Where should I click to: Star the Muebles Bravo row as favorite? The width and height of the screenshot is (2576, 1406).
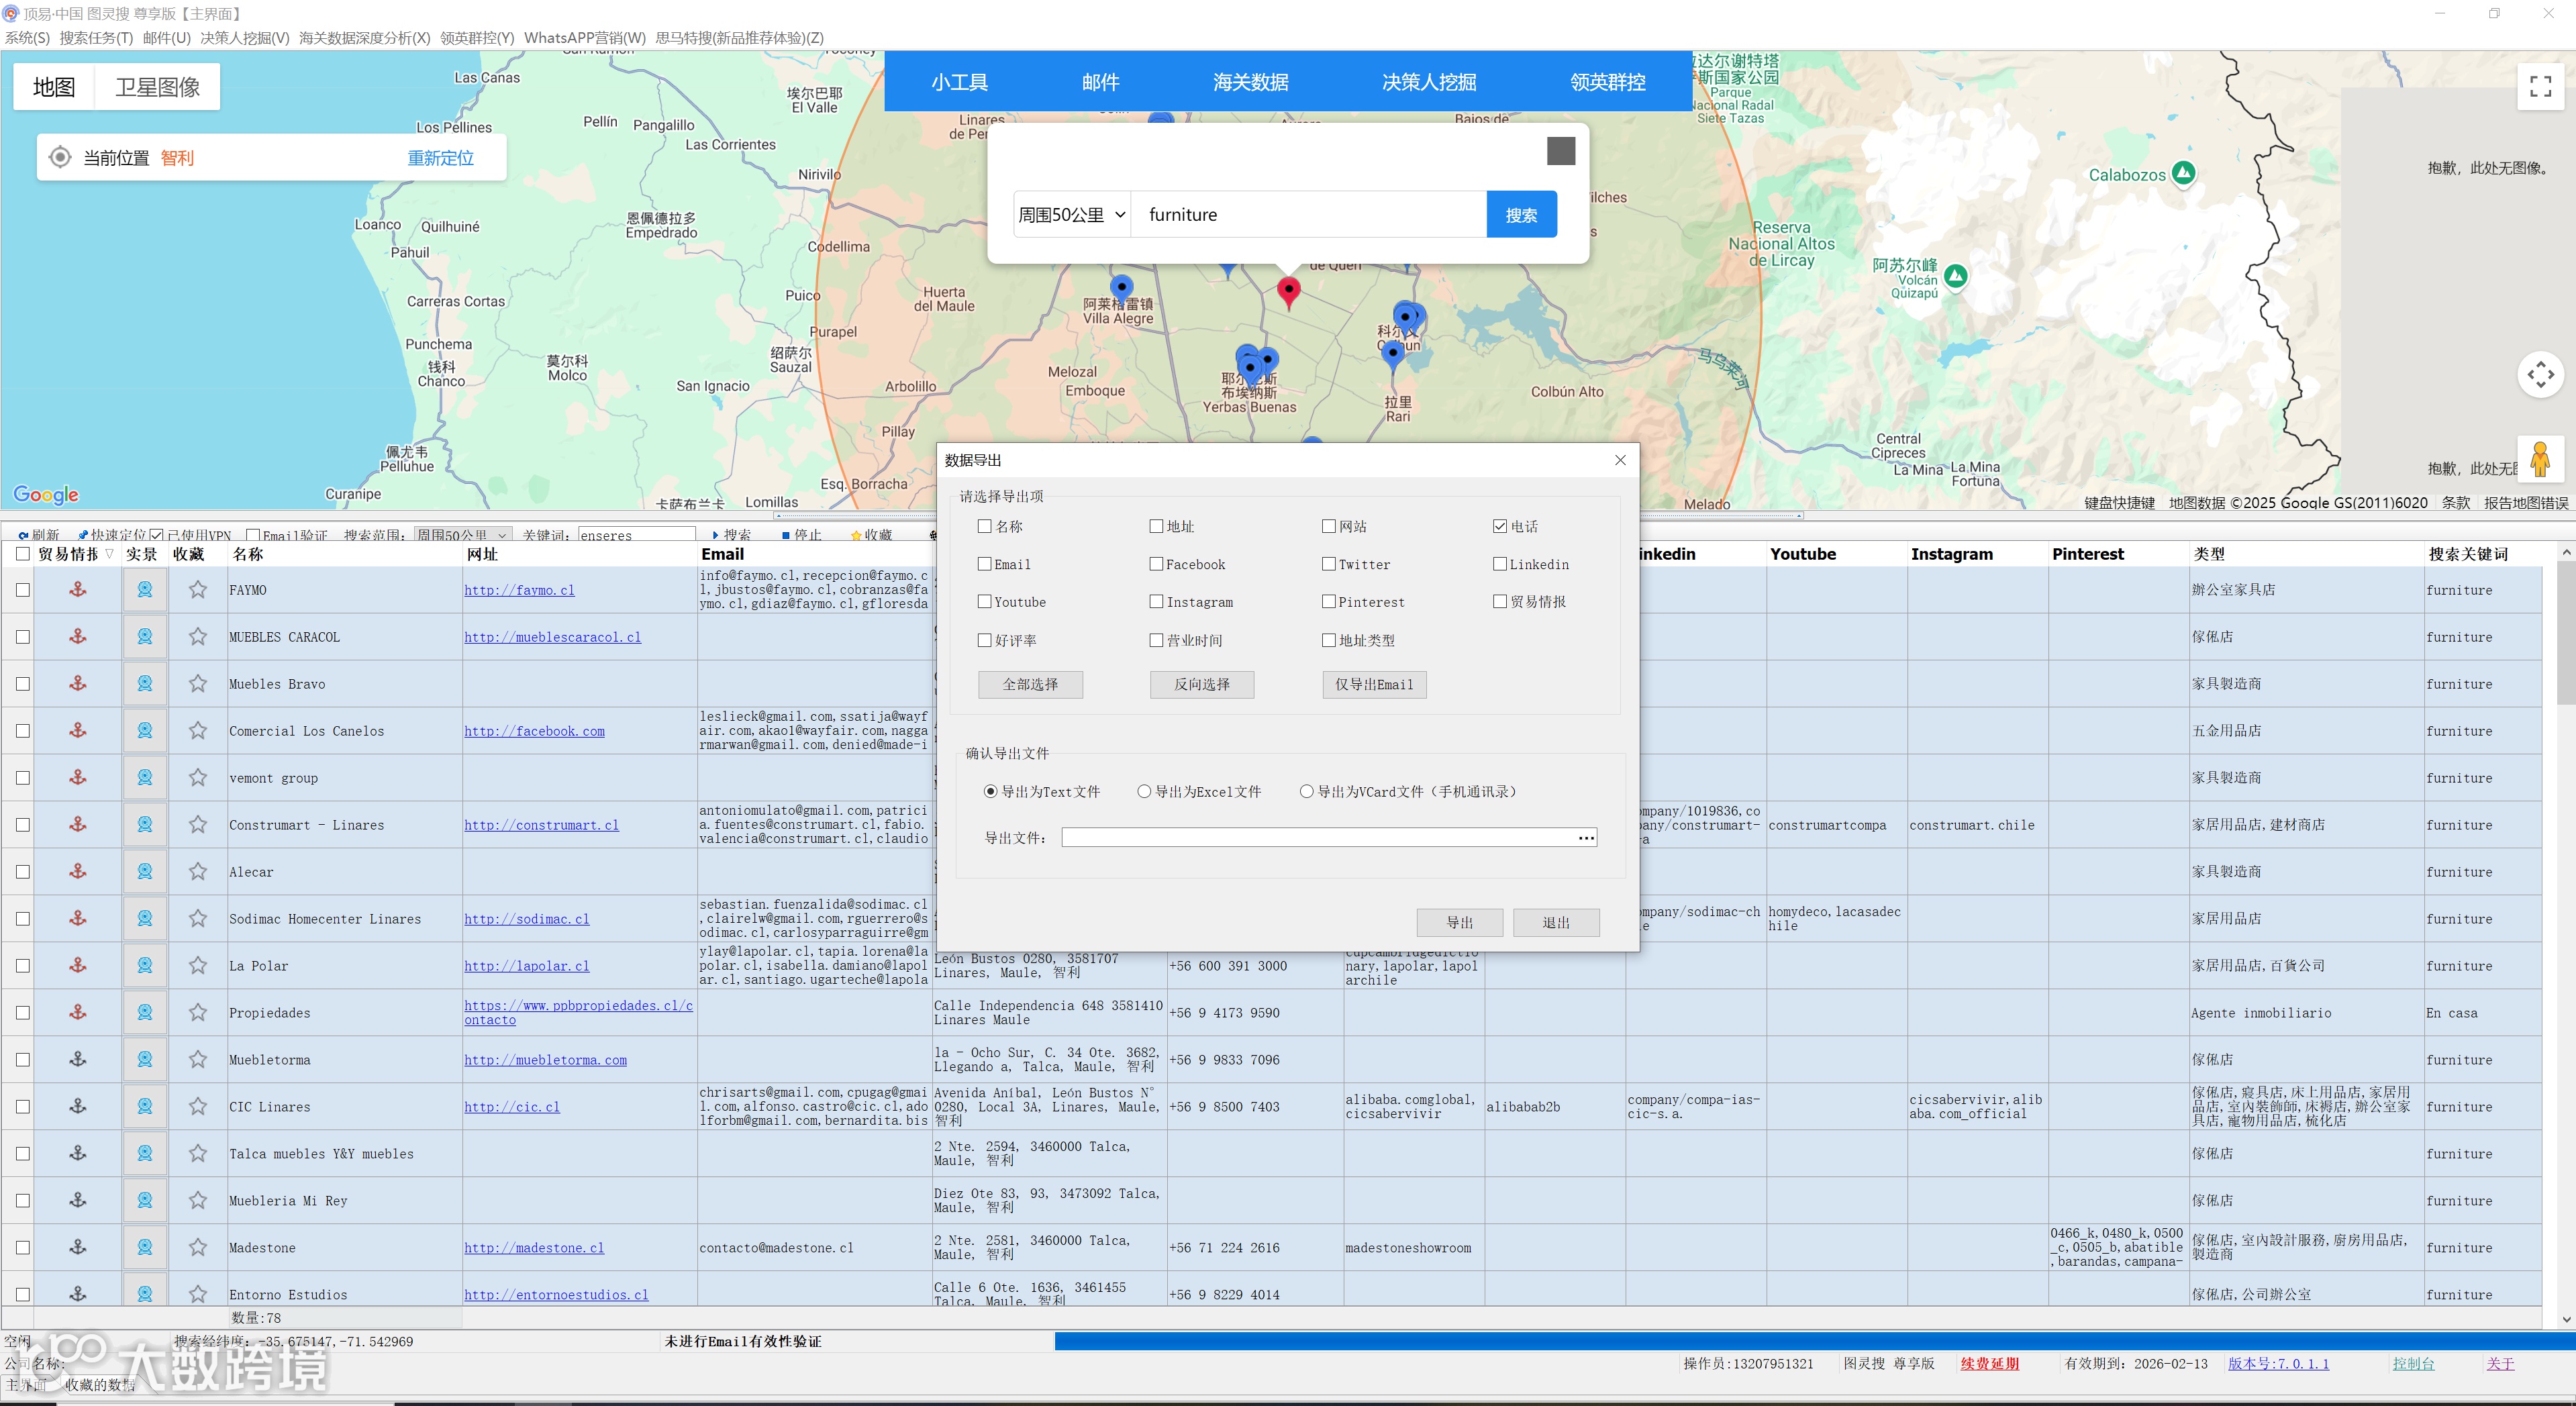point(198,684)
